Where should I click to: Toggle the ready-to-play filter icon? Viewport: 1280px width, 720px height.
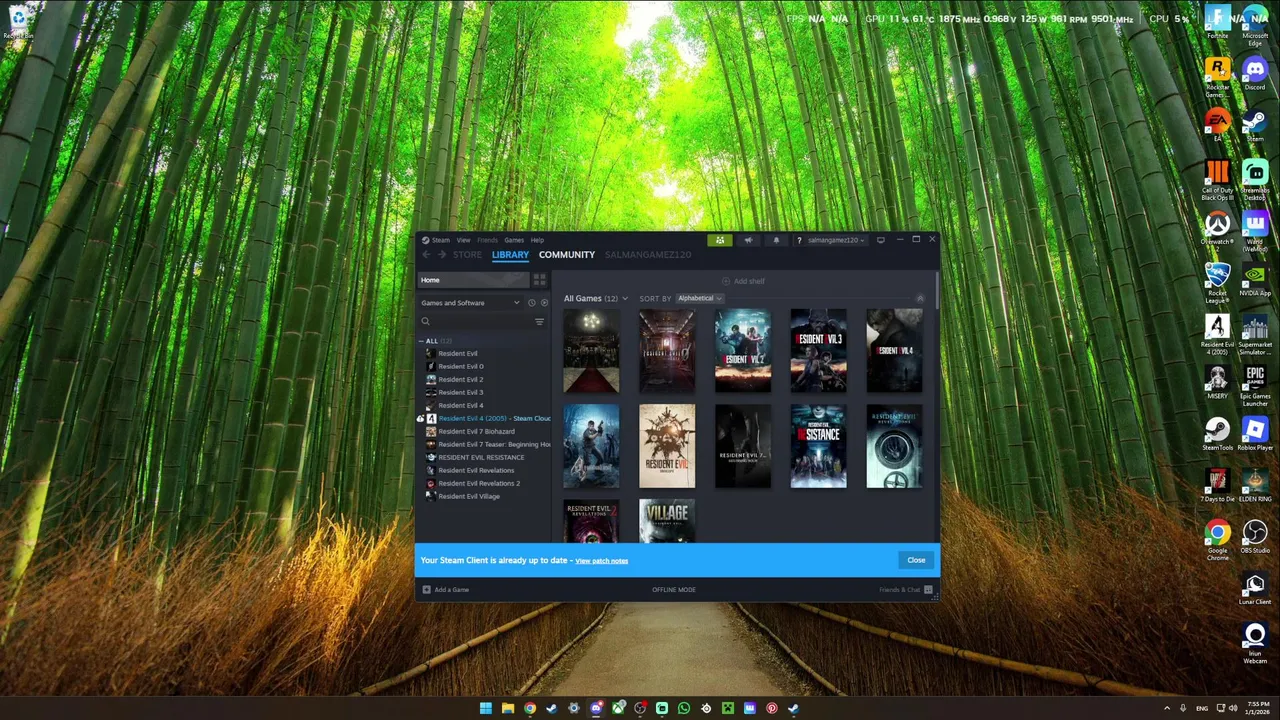coord(544,303)
